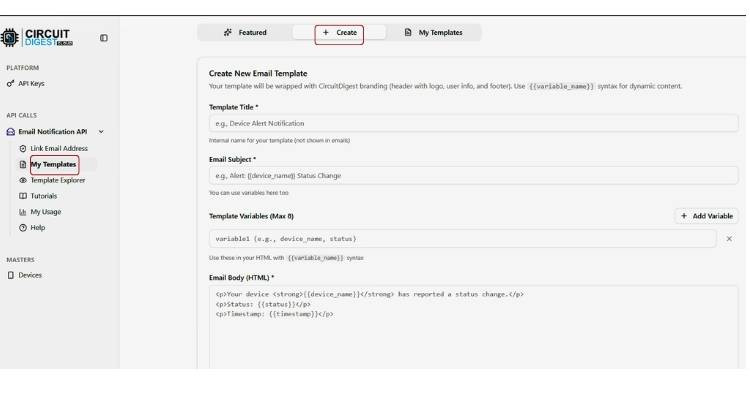
Task: Click the Email Notification API envelope icon
Action: click(x=11, y=132)
